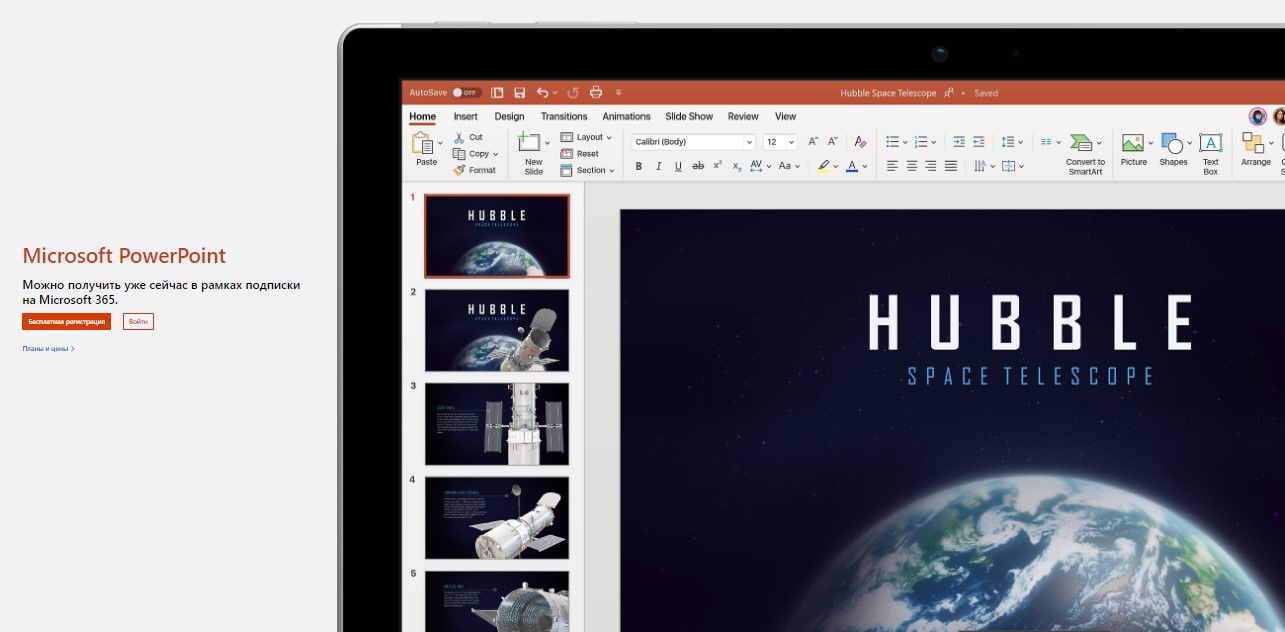The height and width of the screenshot is (632, 1285).
Task: Click Convert to SmartArt icon
Action: click(1080, 143)
